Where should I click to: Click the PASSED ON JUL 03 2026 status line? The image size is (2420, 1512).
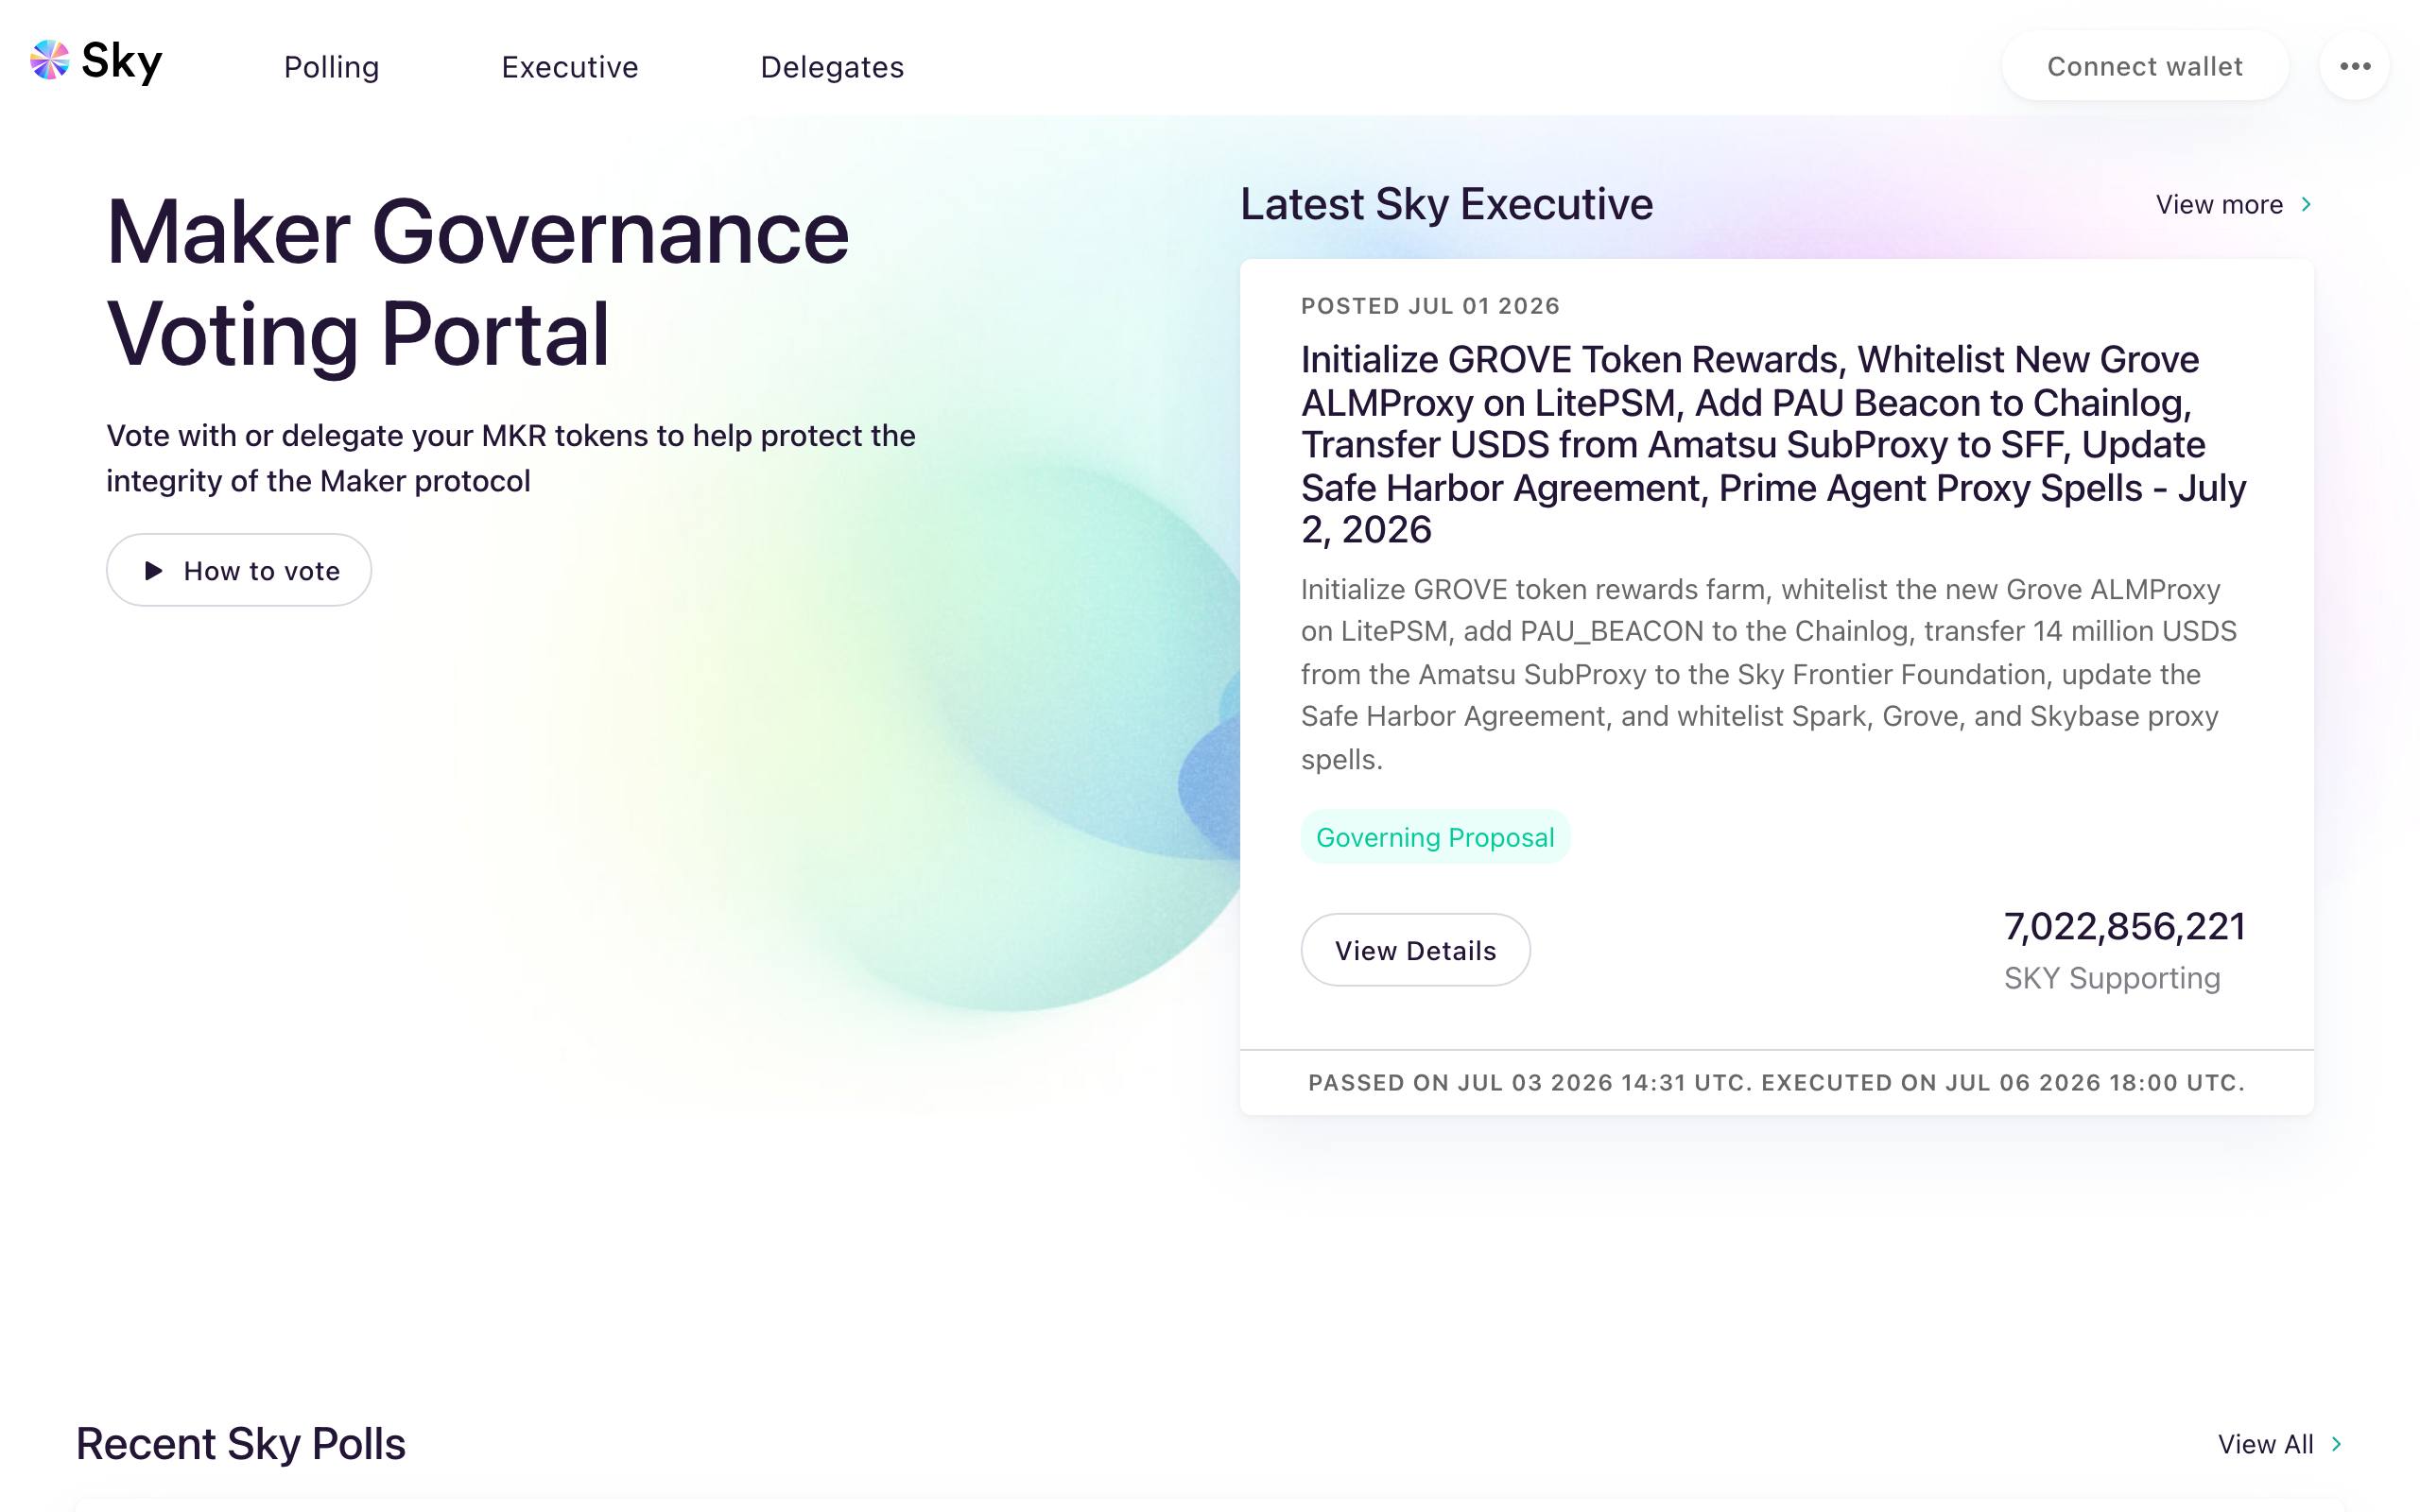tap(1777, 1083)
